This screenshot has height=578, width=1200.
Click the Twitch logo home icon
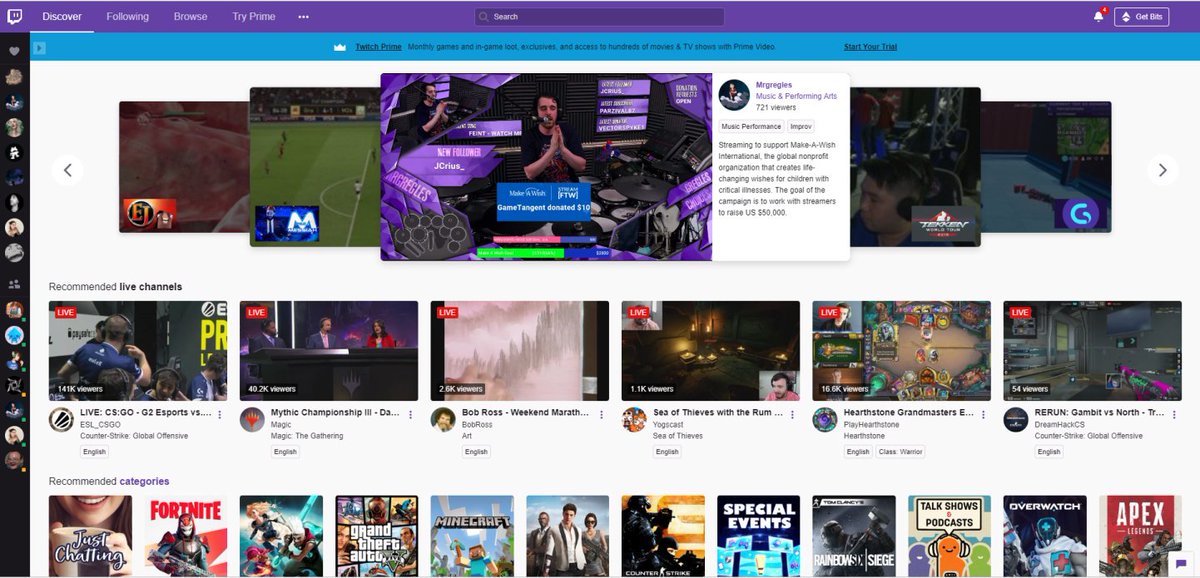coord(15,16)
